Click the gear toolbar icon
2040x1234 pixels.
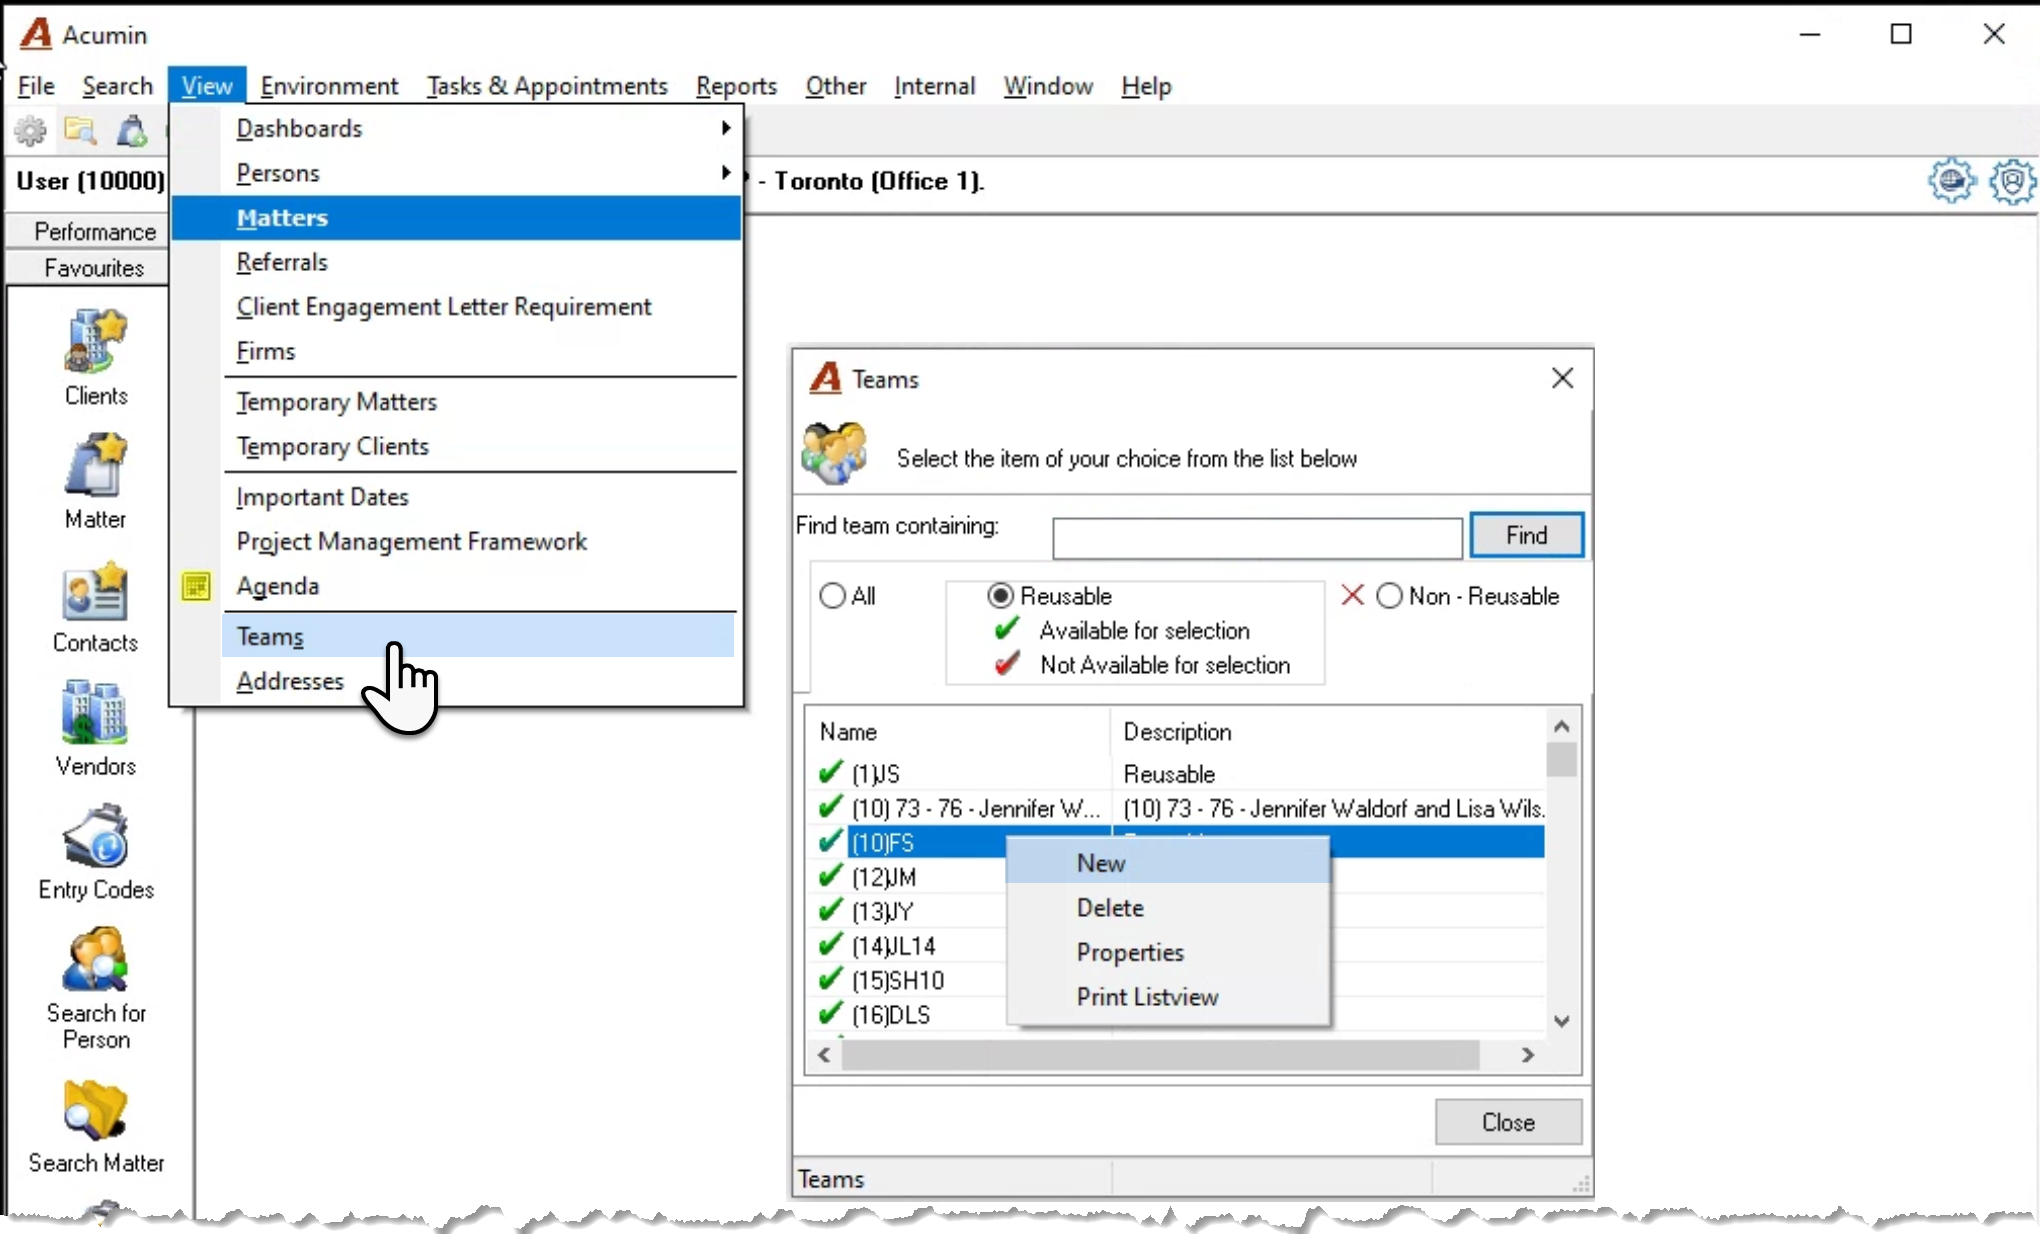tap(30, 131)
